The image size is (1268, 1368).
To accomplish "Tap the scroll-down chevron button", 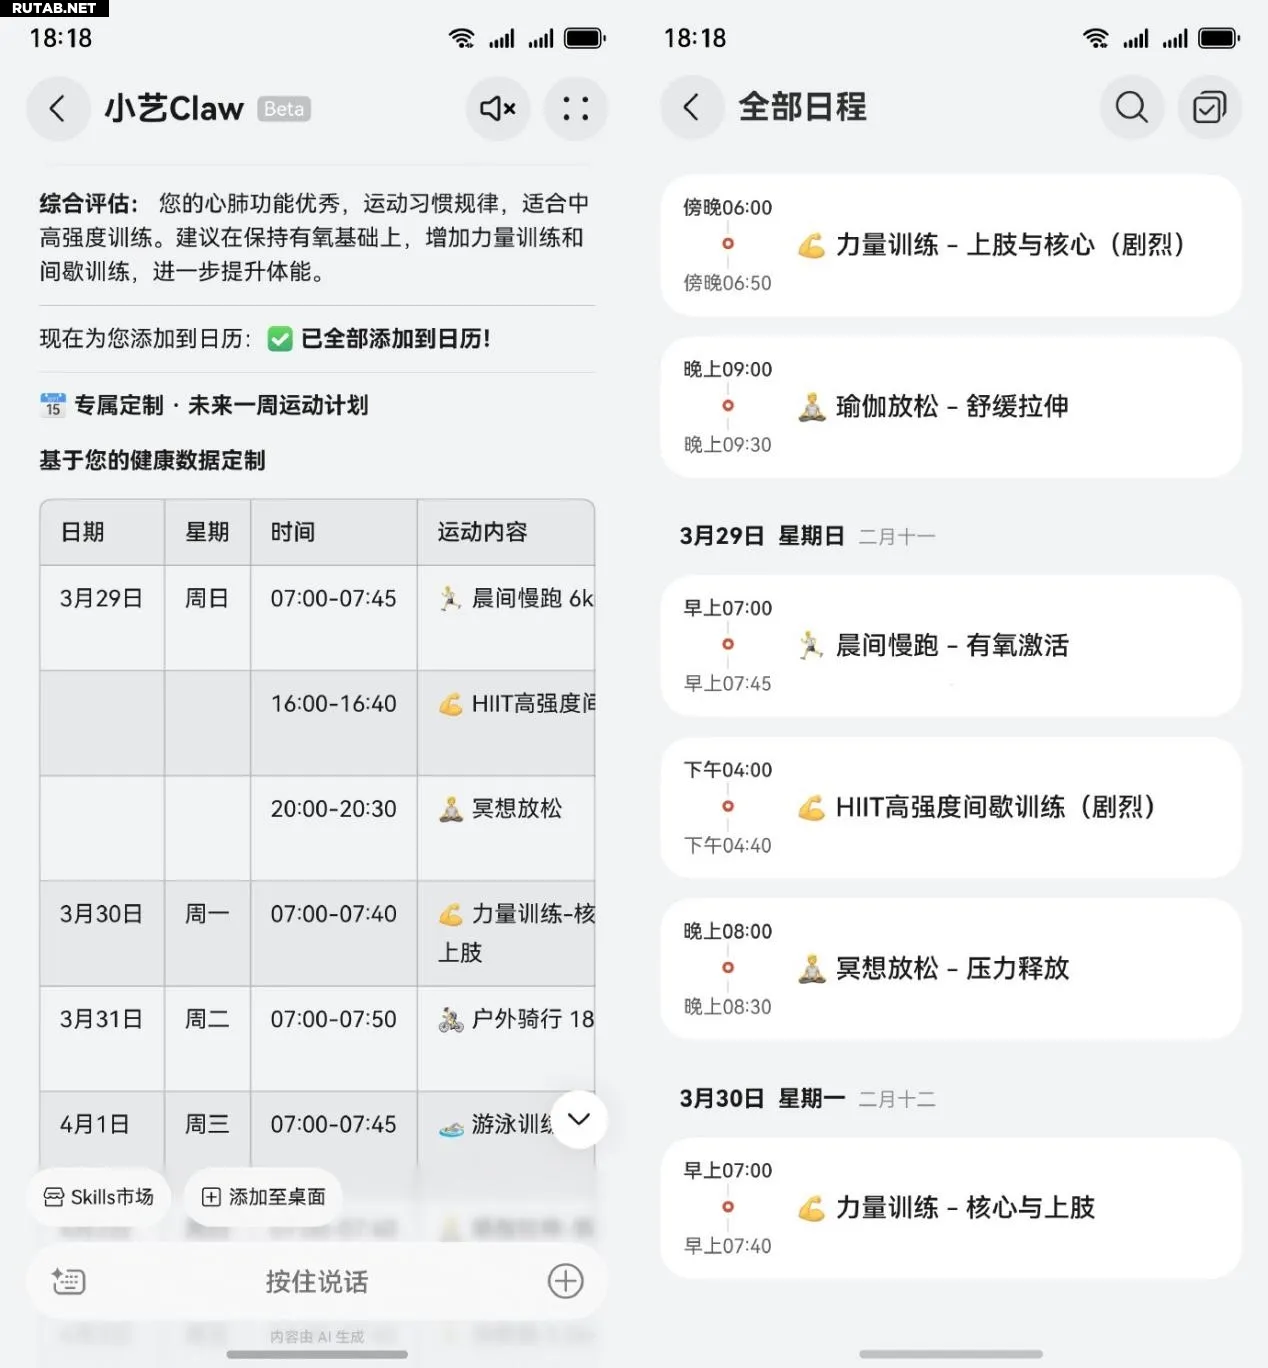I will pyautogui.click(x=579, y=1119).
